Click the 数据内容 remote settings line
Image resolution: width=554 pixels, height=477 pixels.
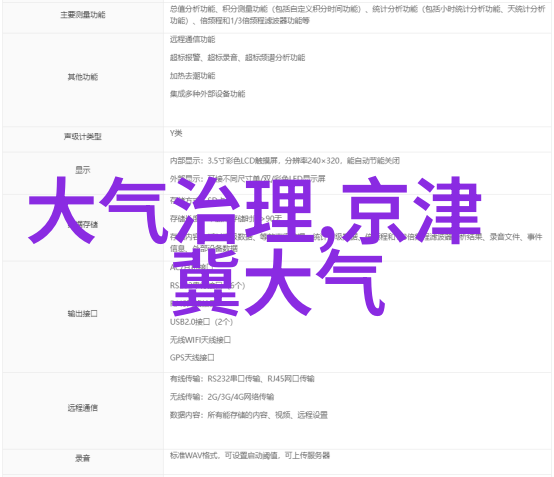tap(249, 415)
